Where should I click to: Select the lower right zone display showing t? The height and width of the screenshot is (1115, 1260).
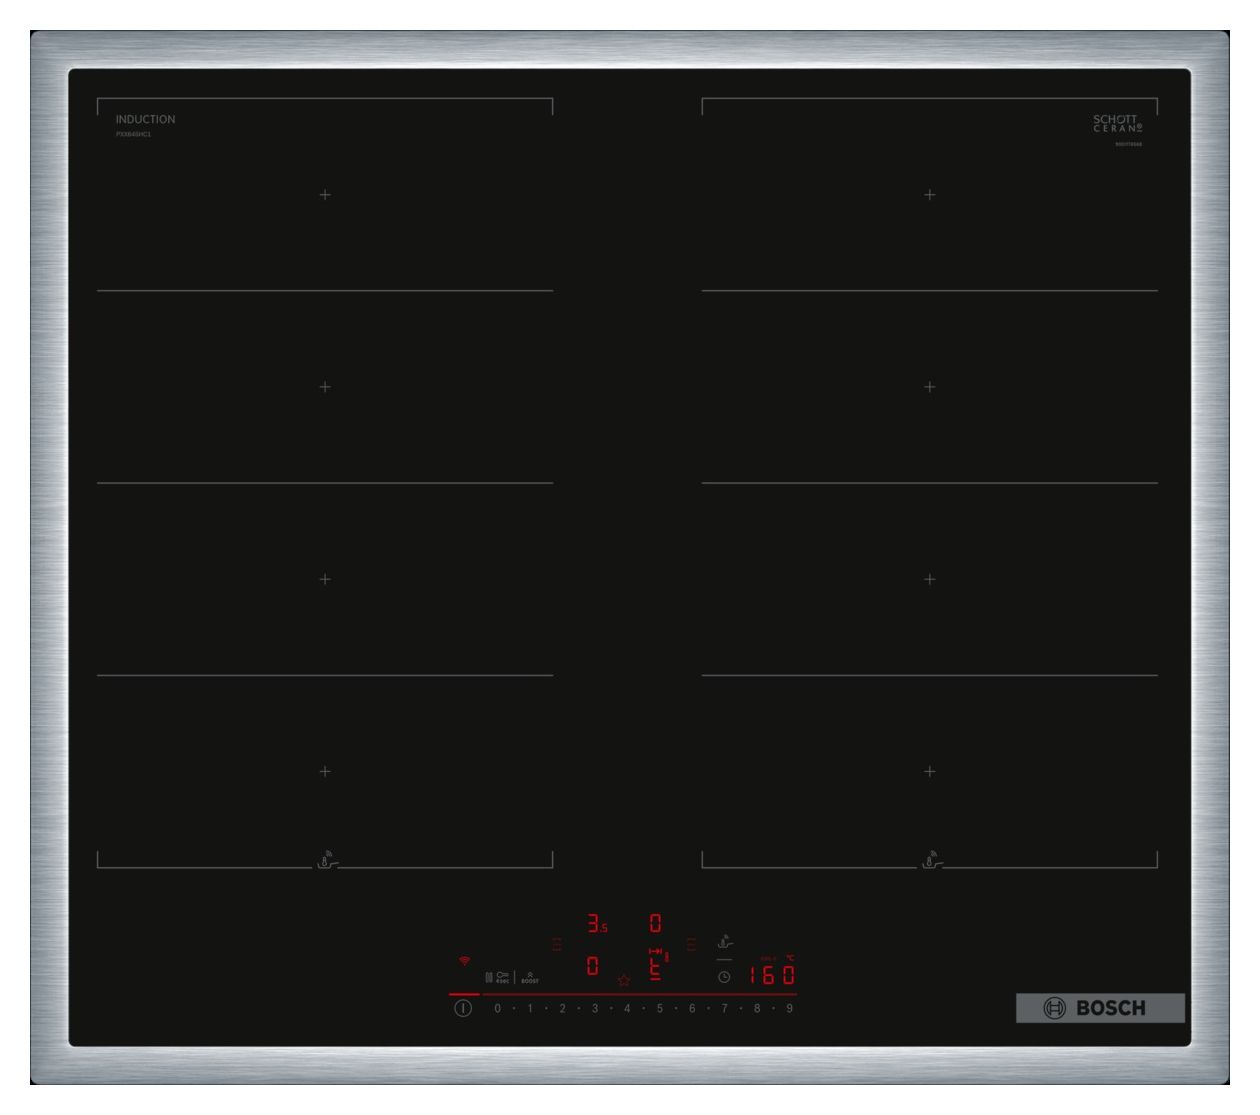tap(656, 968)
